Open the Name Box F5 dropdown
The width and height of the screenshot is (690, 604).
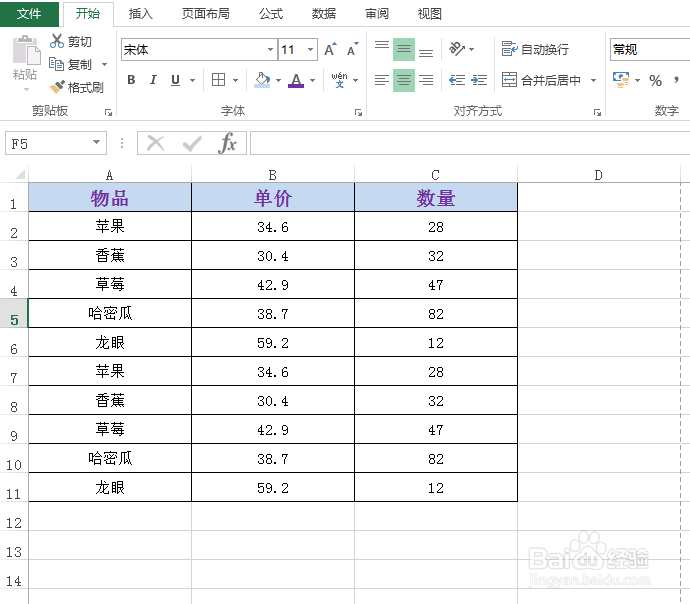96,142
